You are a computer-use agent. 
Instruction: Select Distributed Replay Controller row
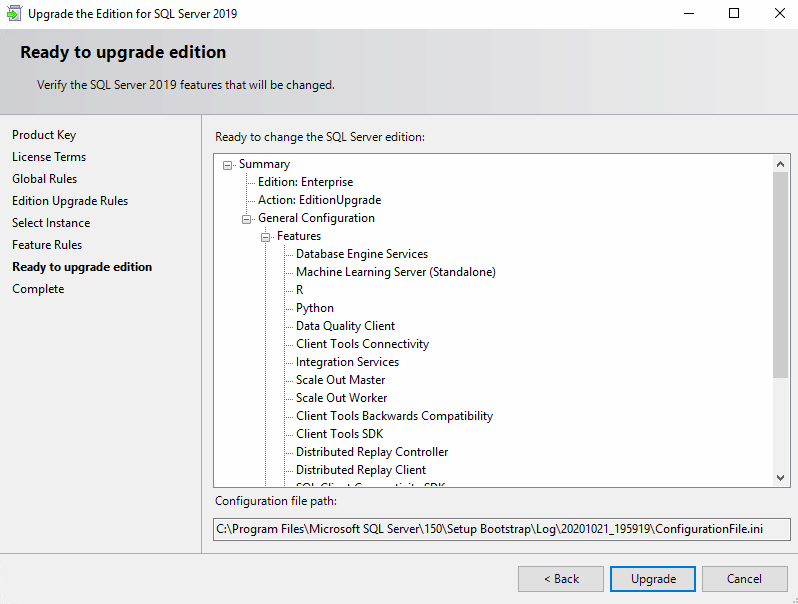[372, 452]
